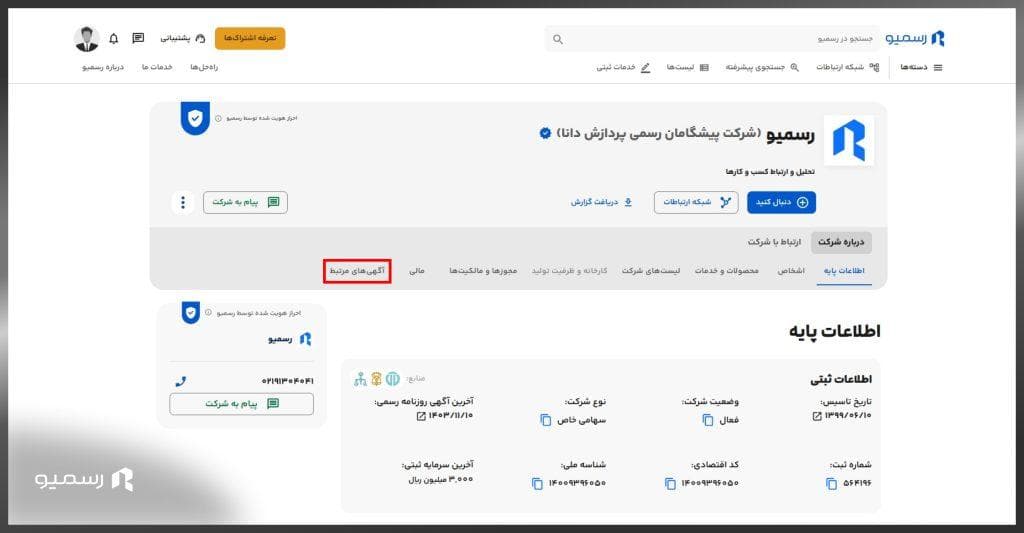Switch to the 'مالی' tab
The width and height of the screenshot is (1024, 533).
tap(417, 271)
